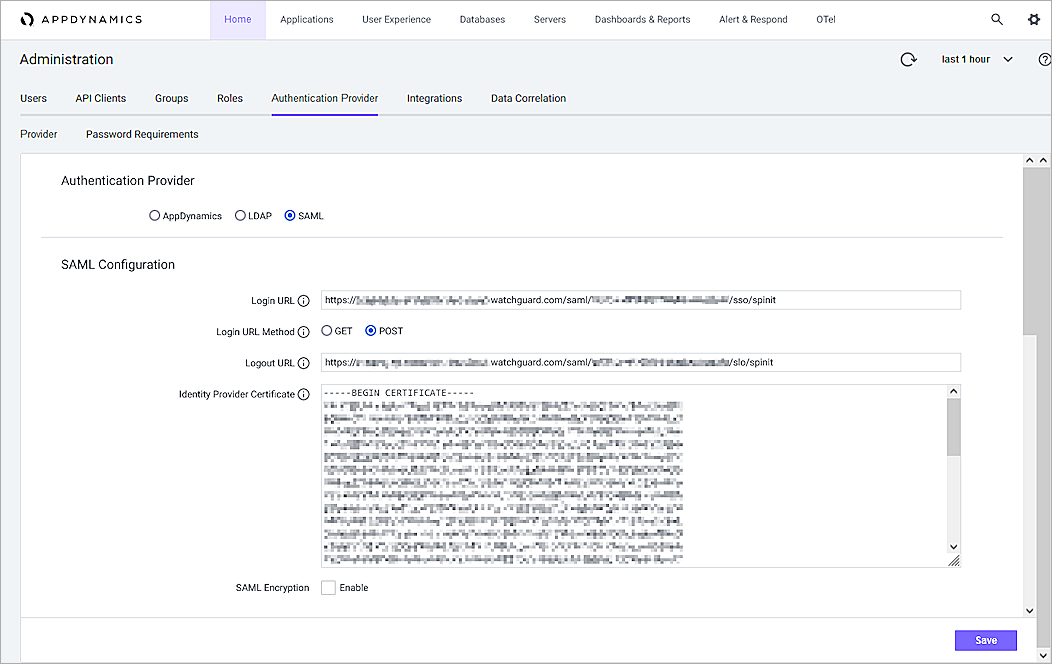The height and width of the screenshot is (664, 1052).
Task: Click the refresh icon near the time range
Action: [908, 59]
